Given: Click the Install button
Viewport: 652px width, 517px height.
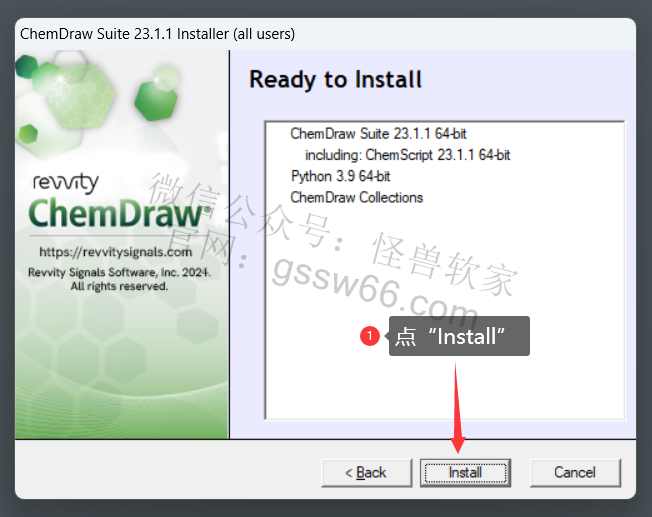Looking at the screenshot, I should tap(465, 472).
